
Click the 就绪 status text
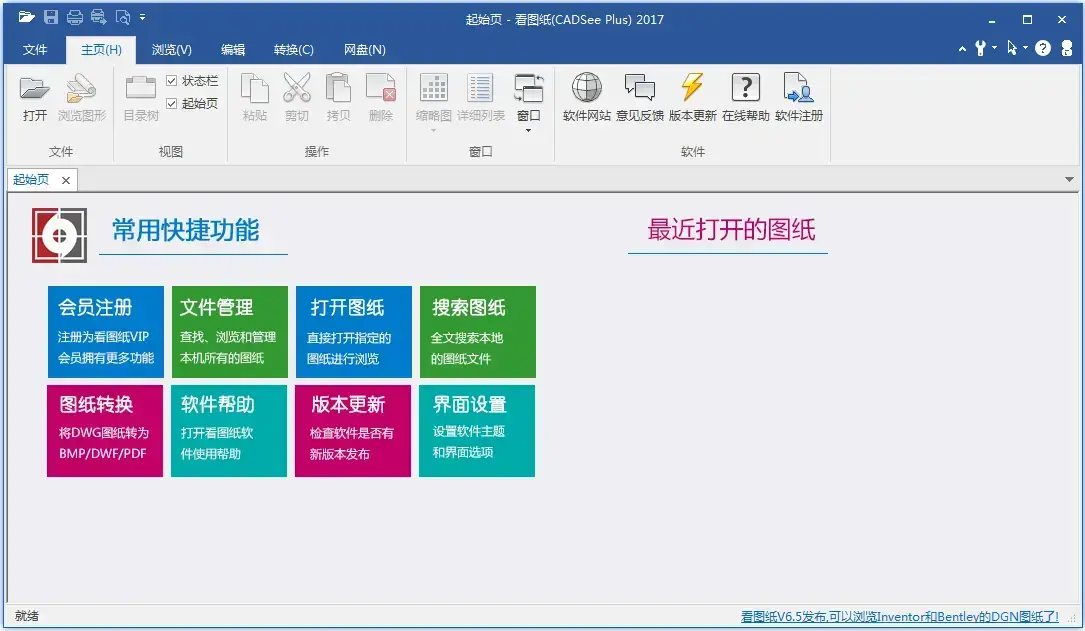tap(27, 616)
